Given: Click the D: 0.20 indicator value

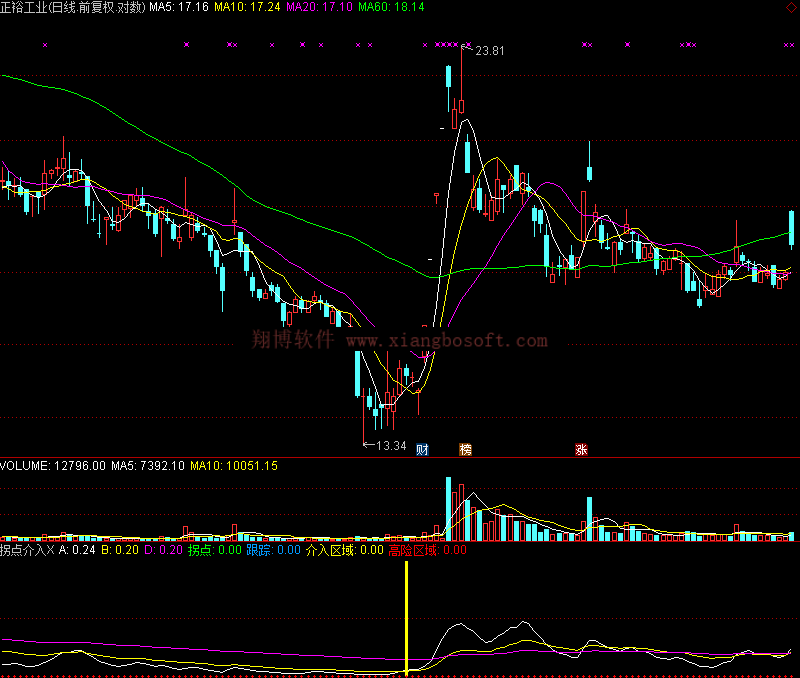Looking at the screenshot, I should [x=163, y=550].
